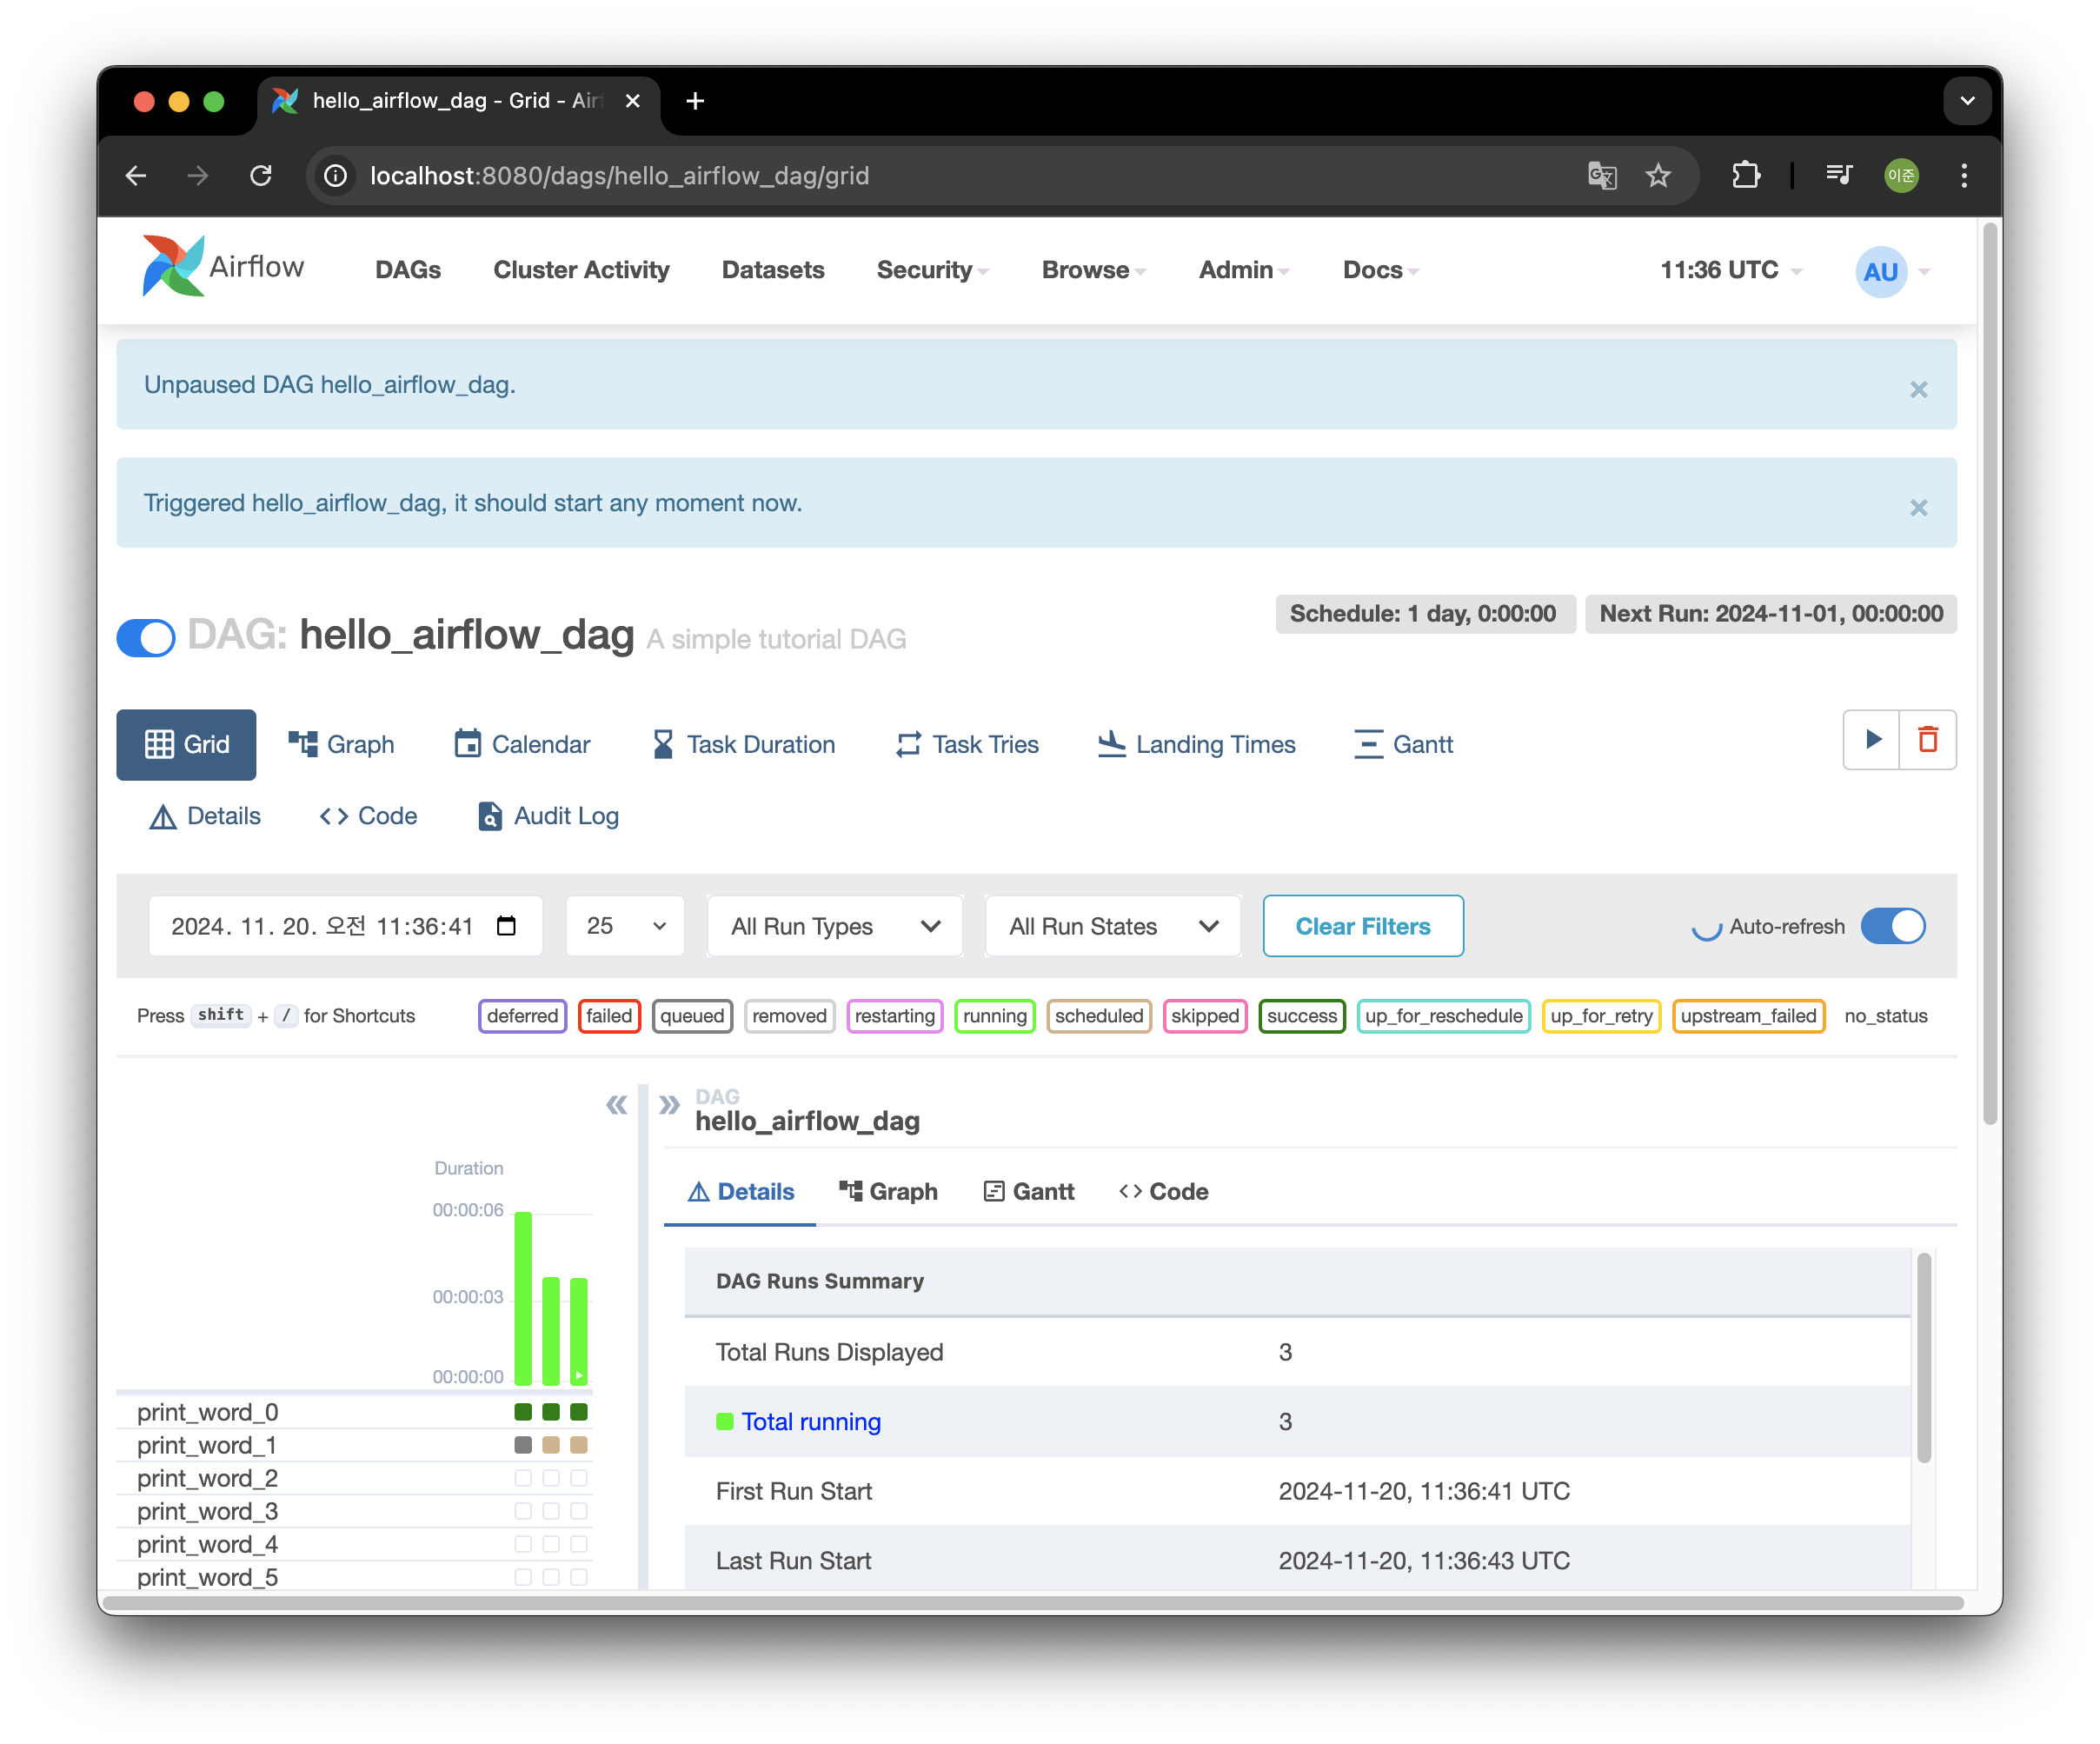Dismiss the Unpaused DAG notification
This screenshot has width=2100, height=1744.
pyautogui.click(x=1918, y=389)
